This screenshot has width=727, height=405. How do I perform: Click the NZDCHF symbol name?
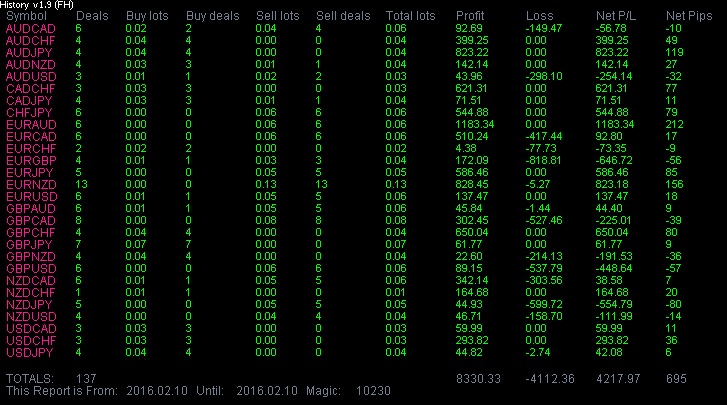[31, 293]
